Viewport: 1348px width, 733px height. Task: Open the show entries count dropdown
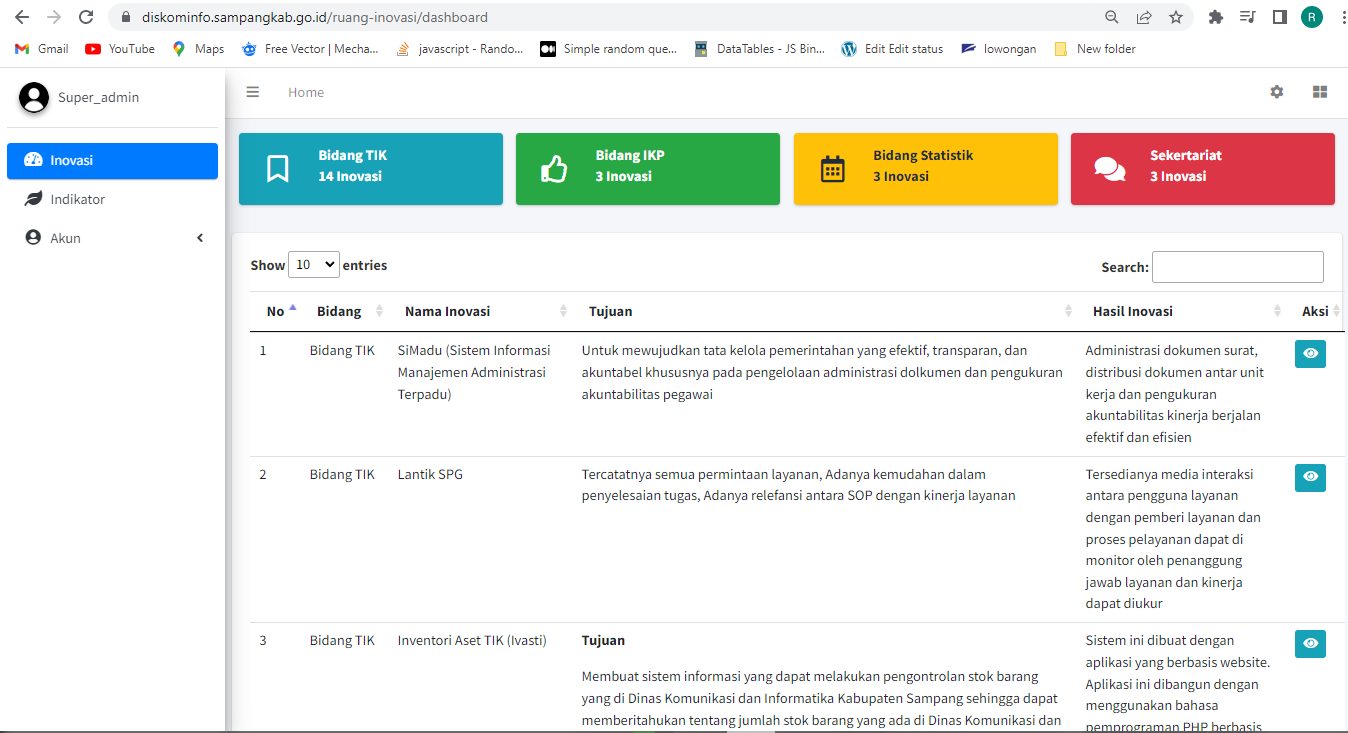pos(314,265)
